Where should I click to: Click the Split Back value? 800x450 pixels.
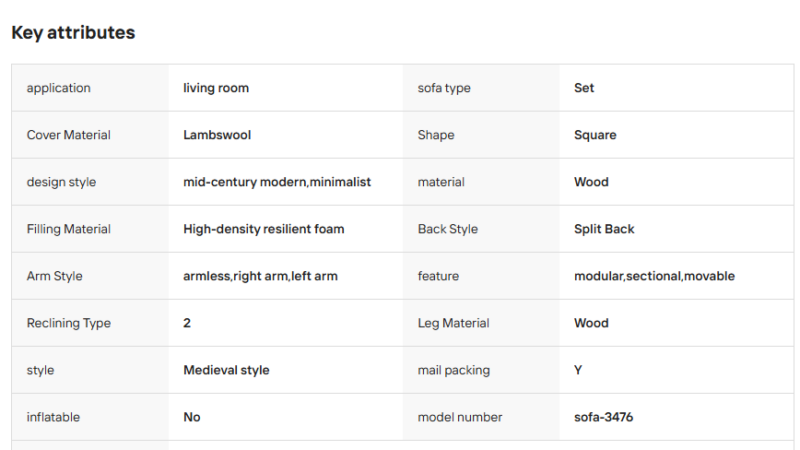click(604, 229)
